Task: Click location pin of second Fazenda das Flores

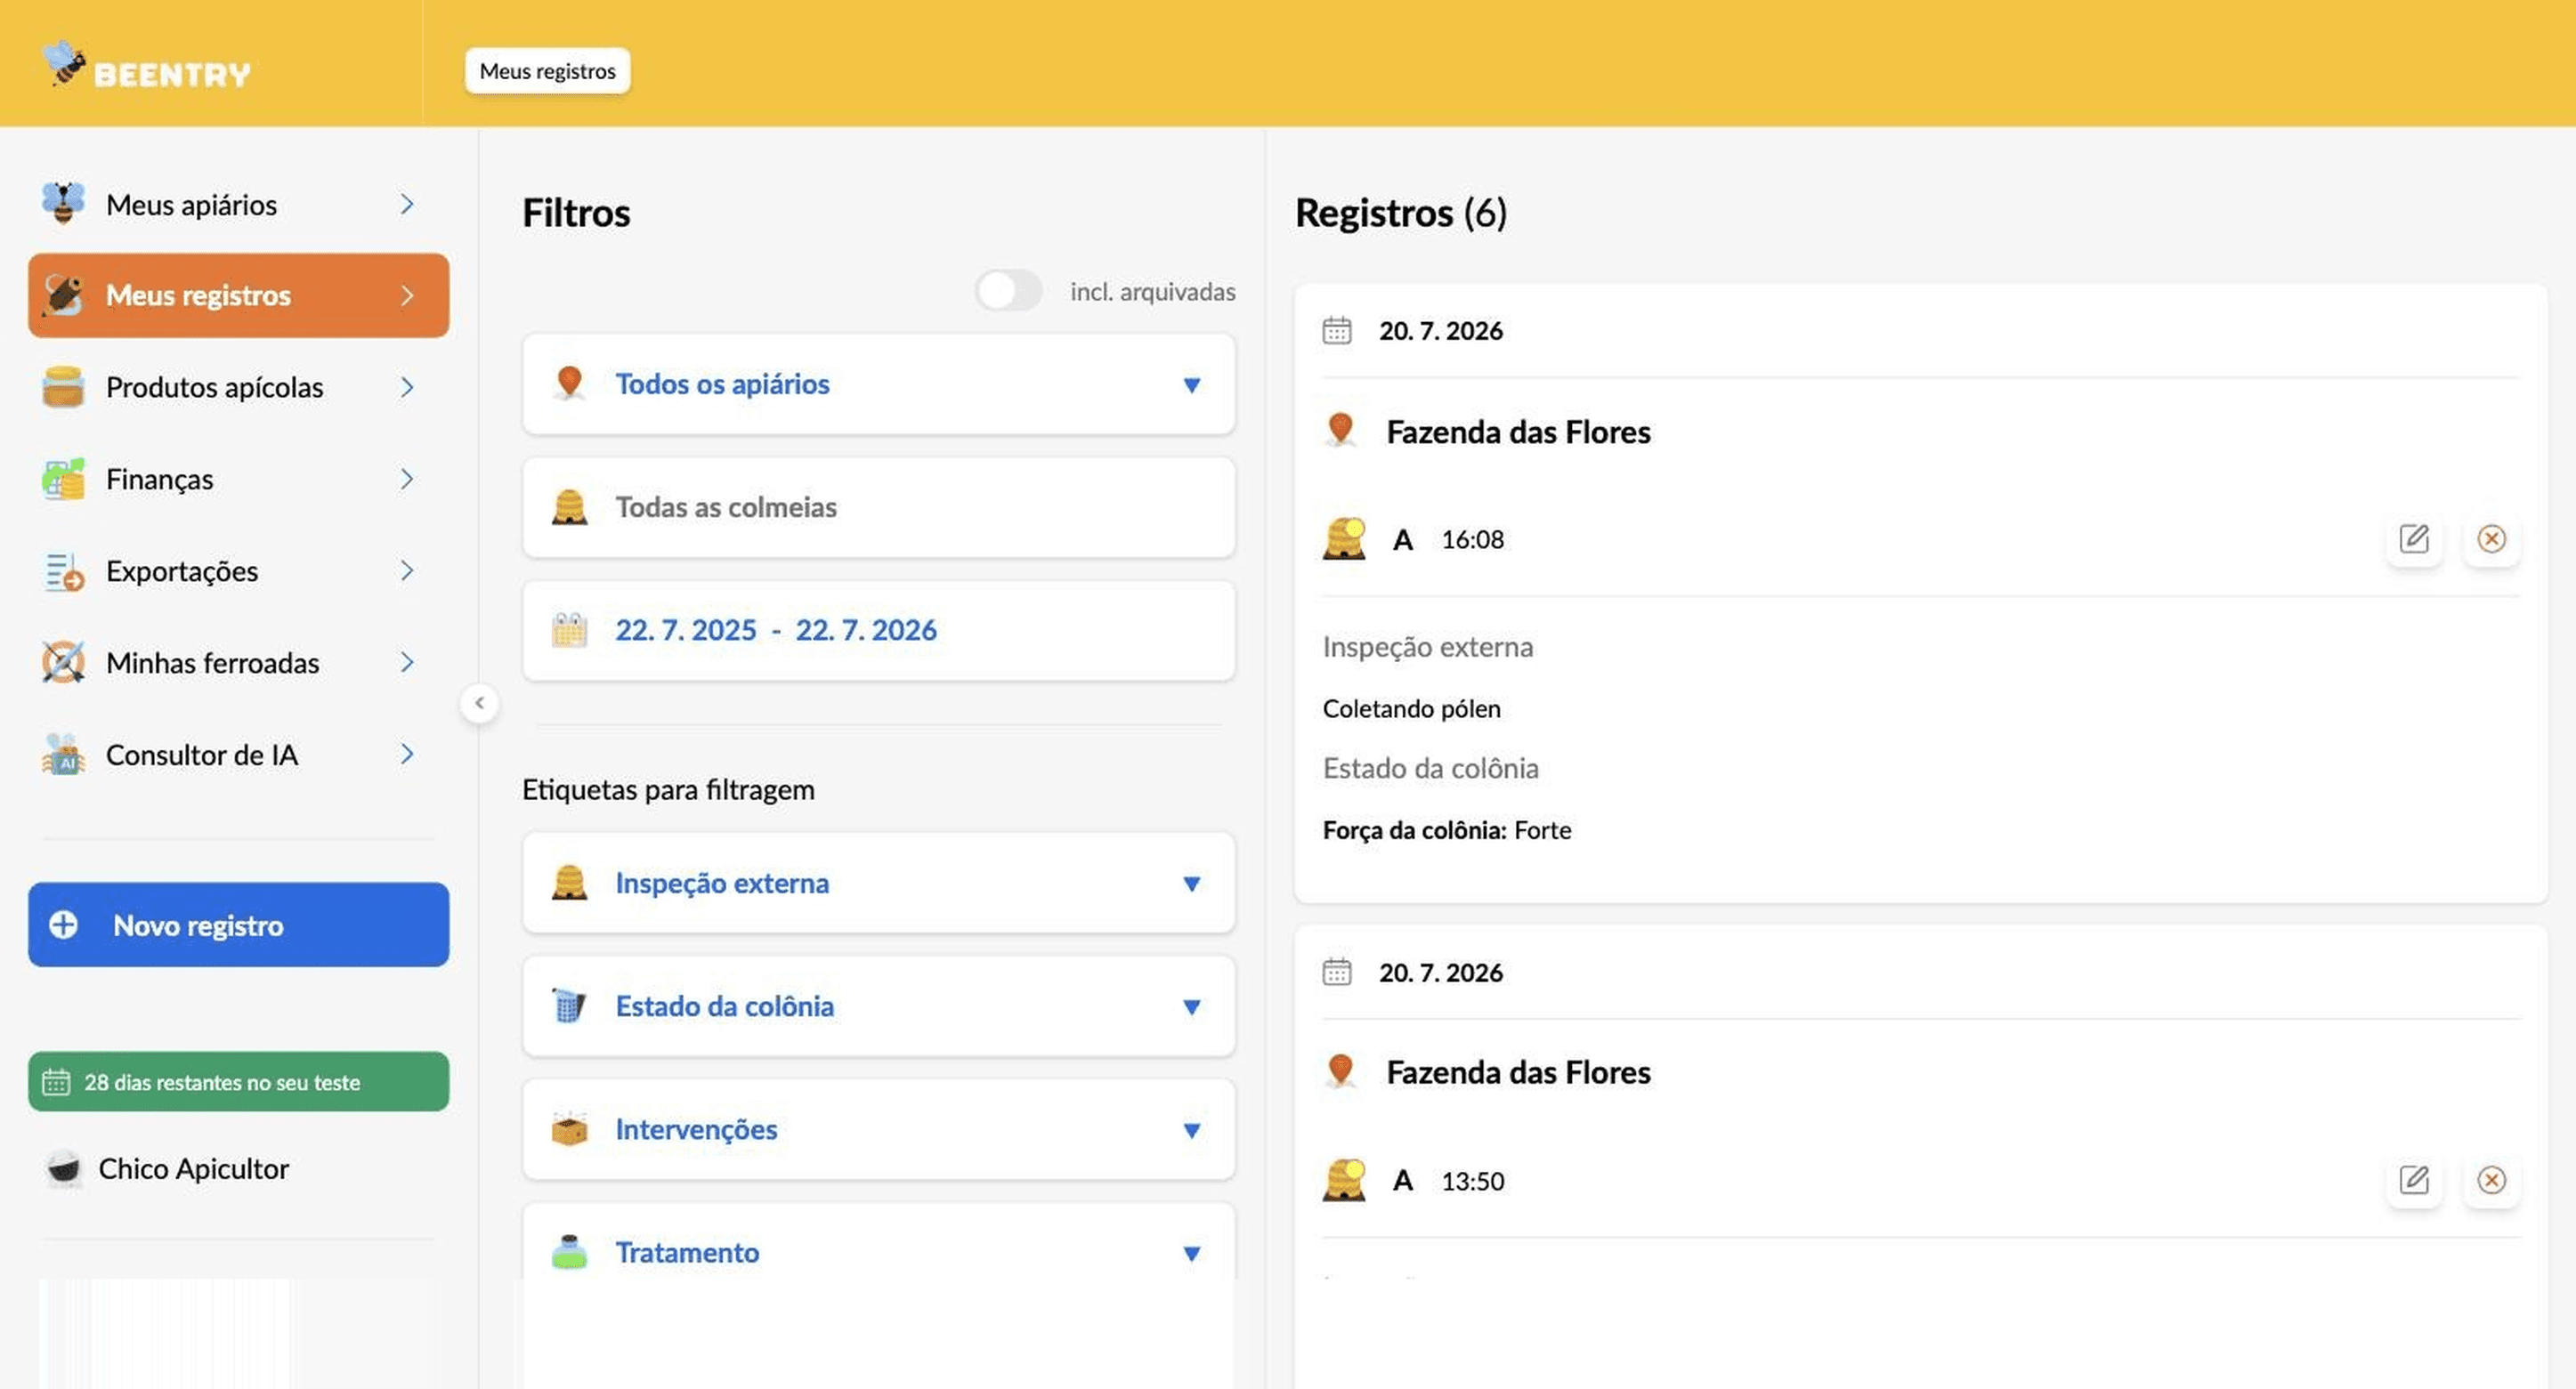Action: point(1340,1072)
